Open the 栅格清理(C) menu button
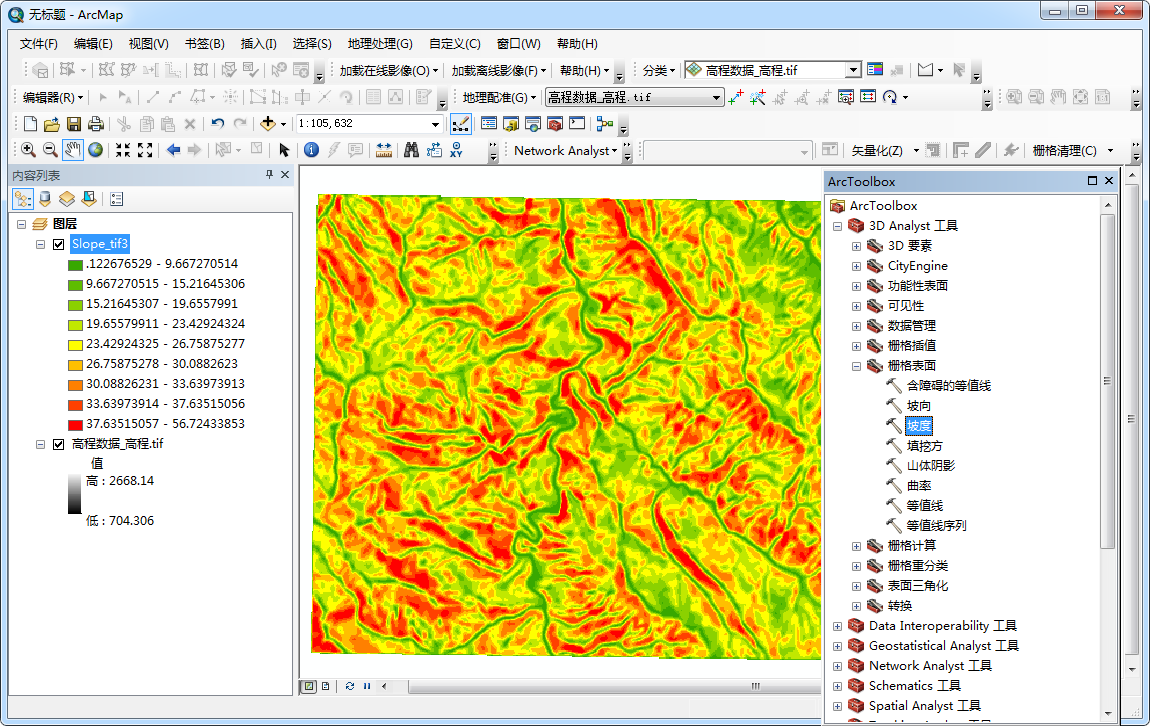 click(x=1072, y=150)
